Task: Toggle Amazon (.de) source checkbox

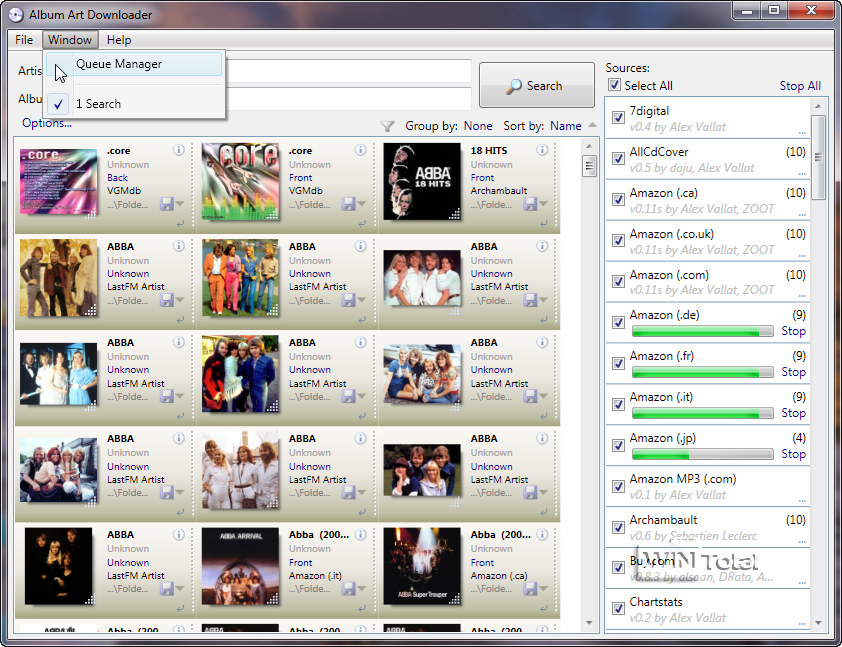Action: click(618, 322)
